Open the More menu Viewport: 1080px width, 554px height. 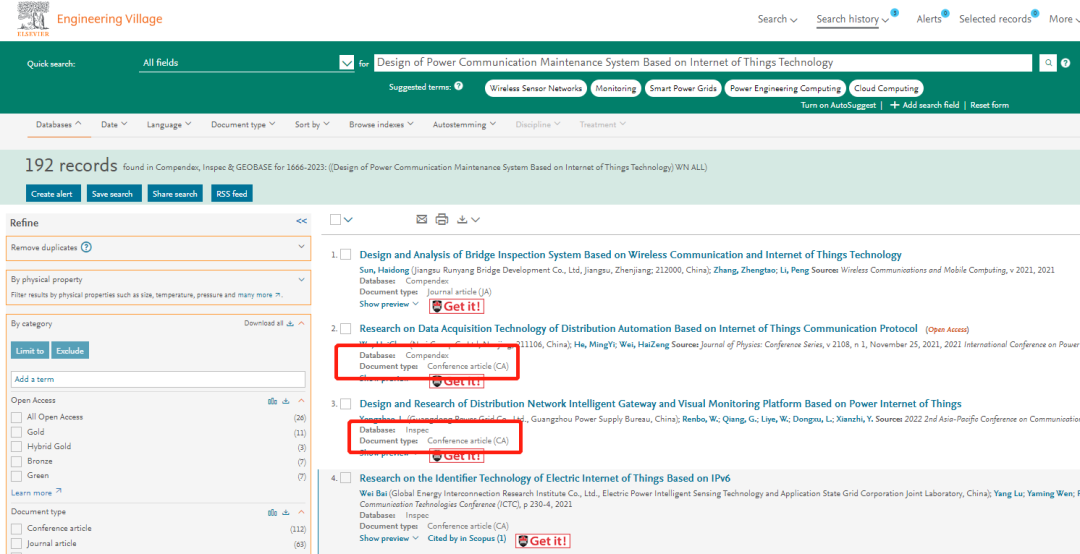coord(1064,19)
